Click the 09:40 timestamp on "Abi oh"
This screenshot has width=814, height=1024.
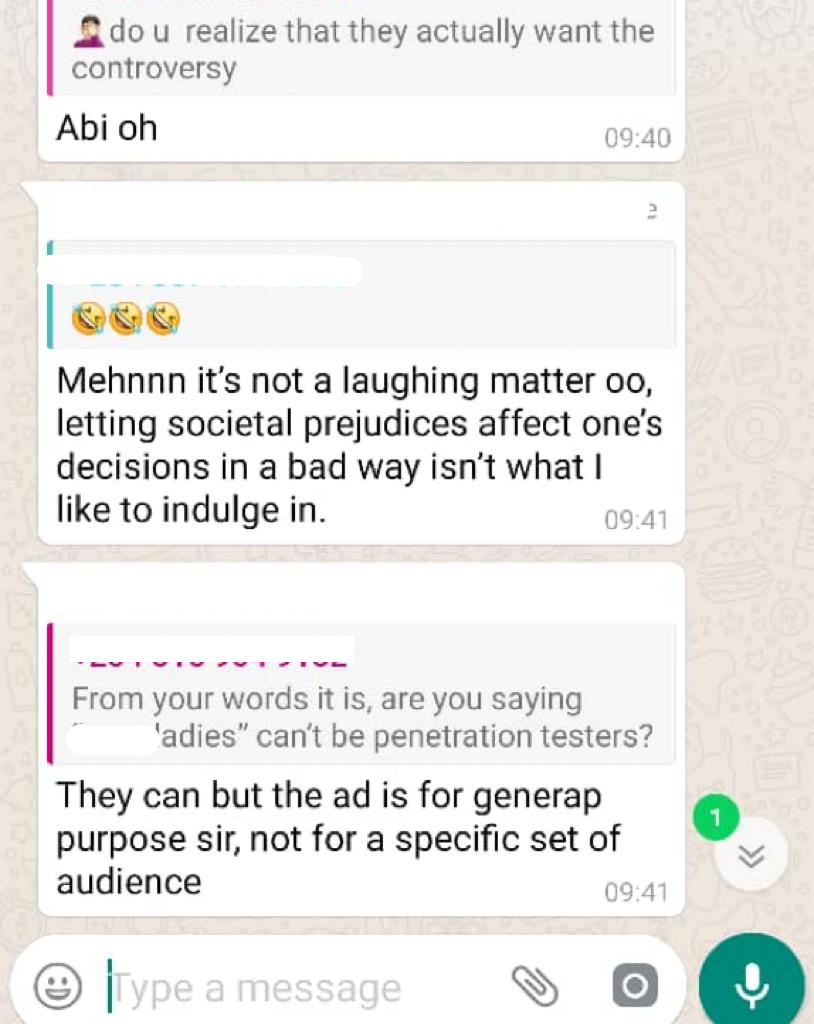tap(637, 139)
